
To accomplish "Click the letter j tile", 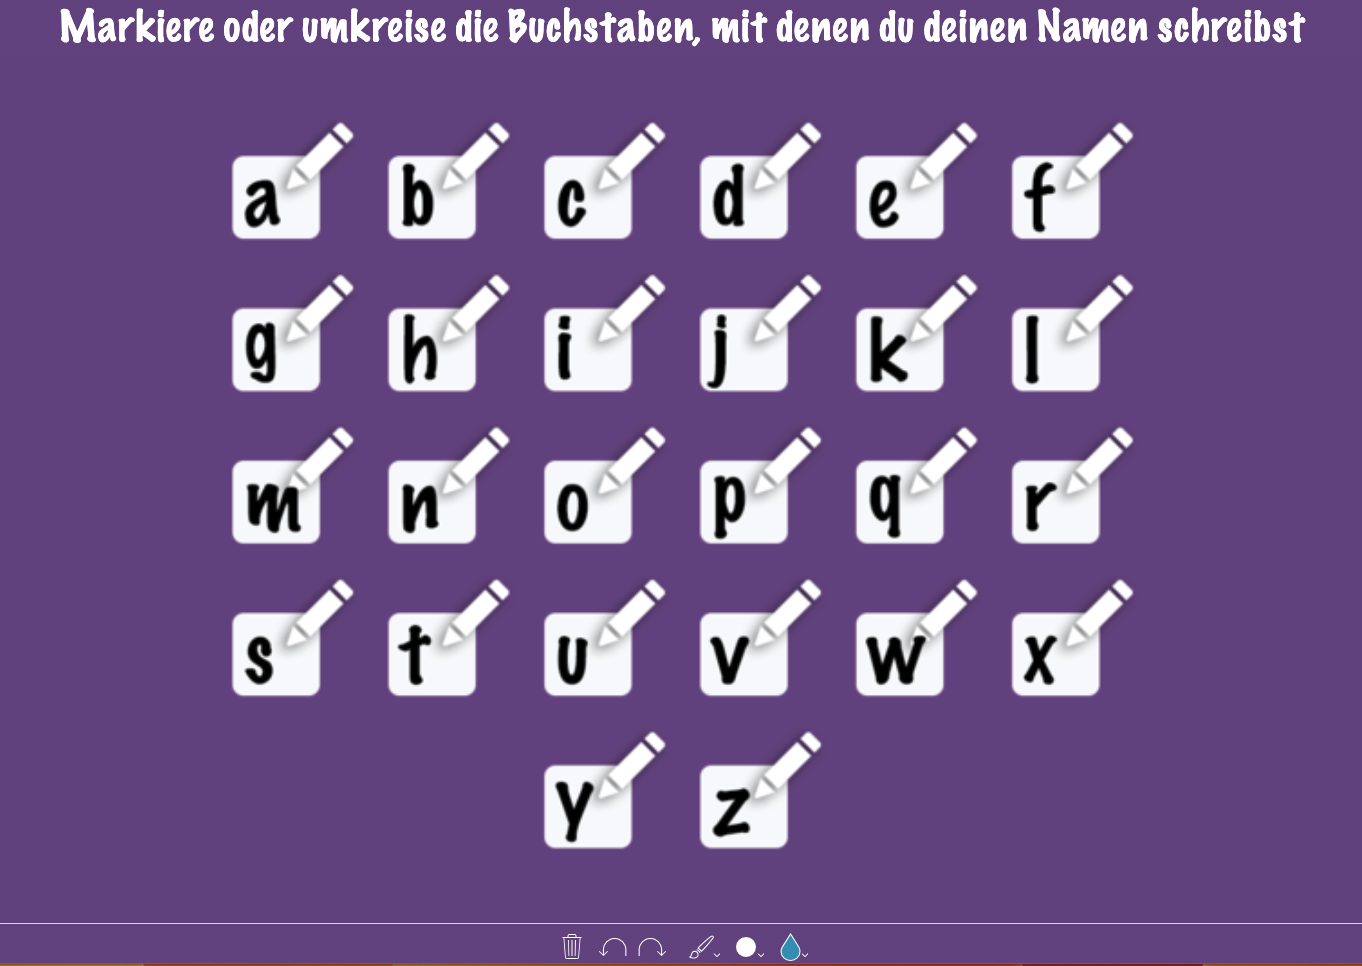I will [x=744, y=349].
